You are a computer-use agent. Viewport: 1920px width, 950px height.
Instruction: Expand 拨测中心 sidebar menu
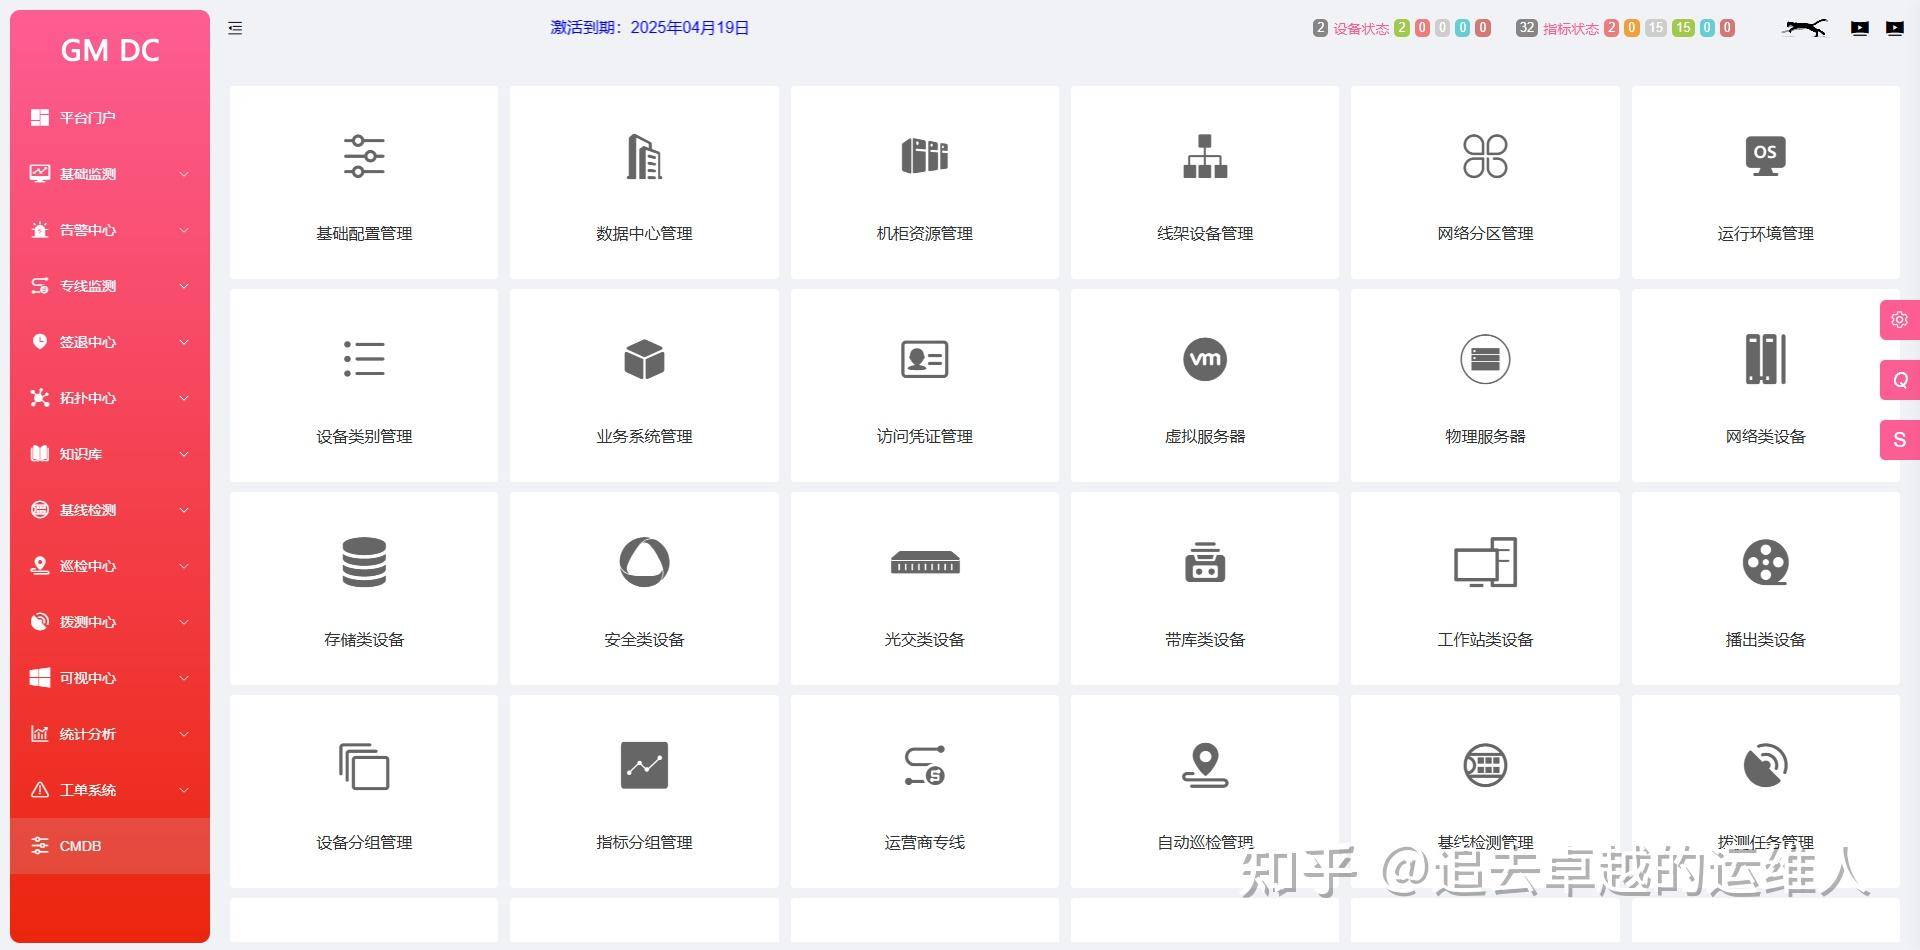(110, 622)
